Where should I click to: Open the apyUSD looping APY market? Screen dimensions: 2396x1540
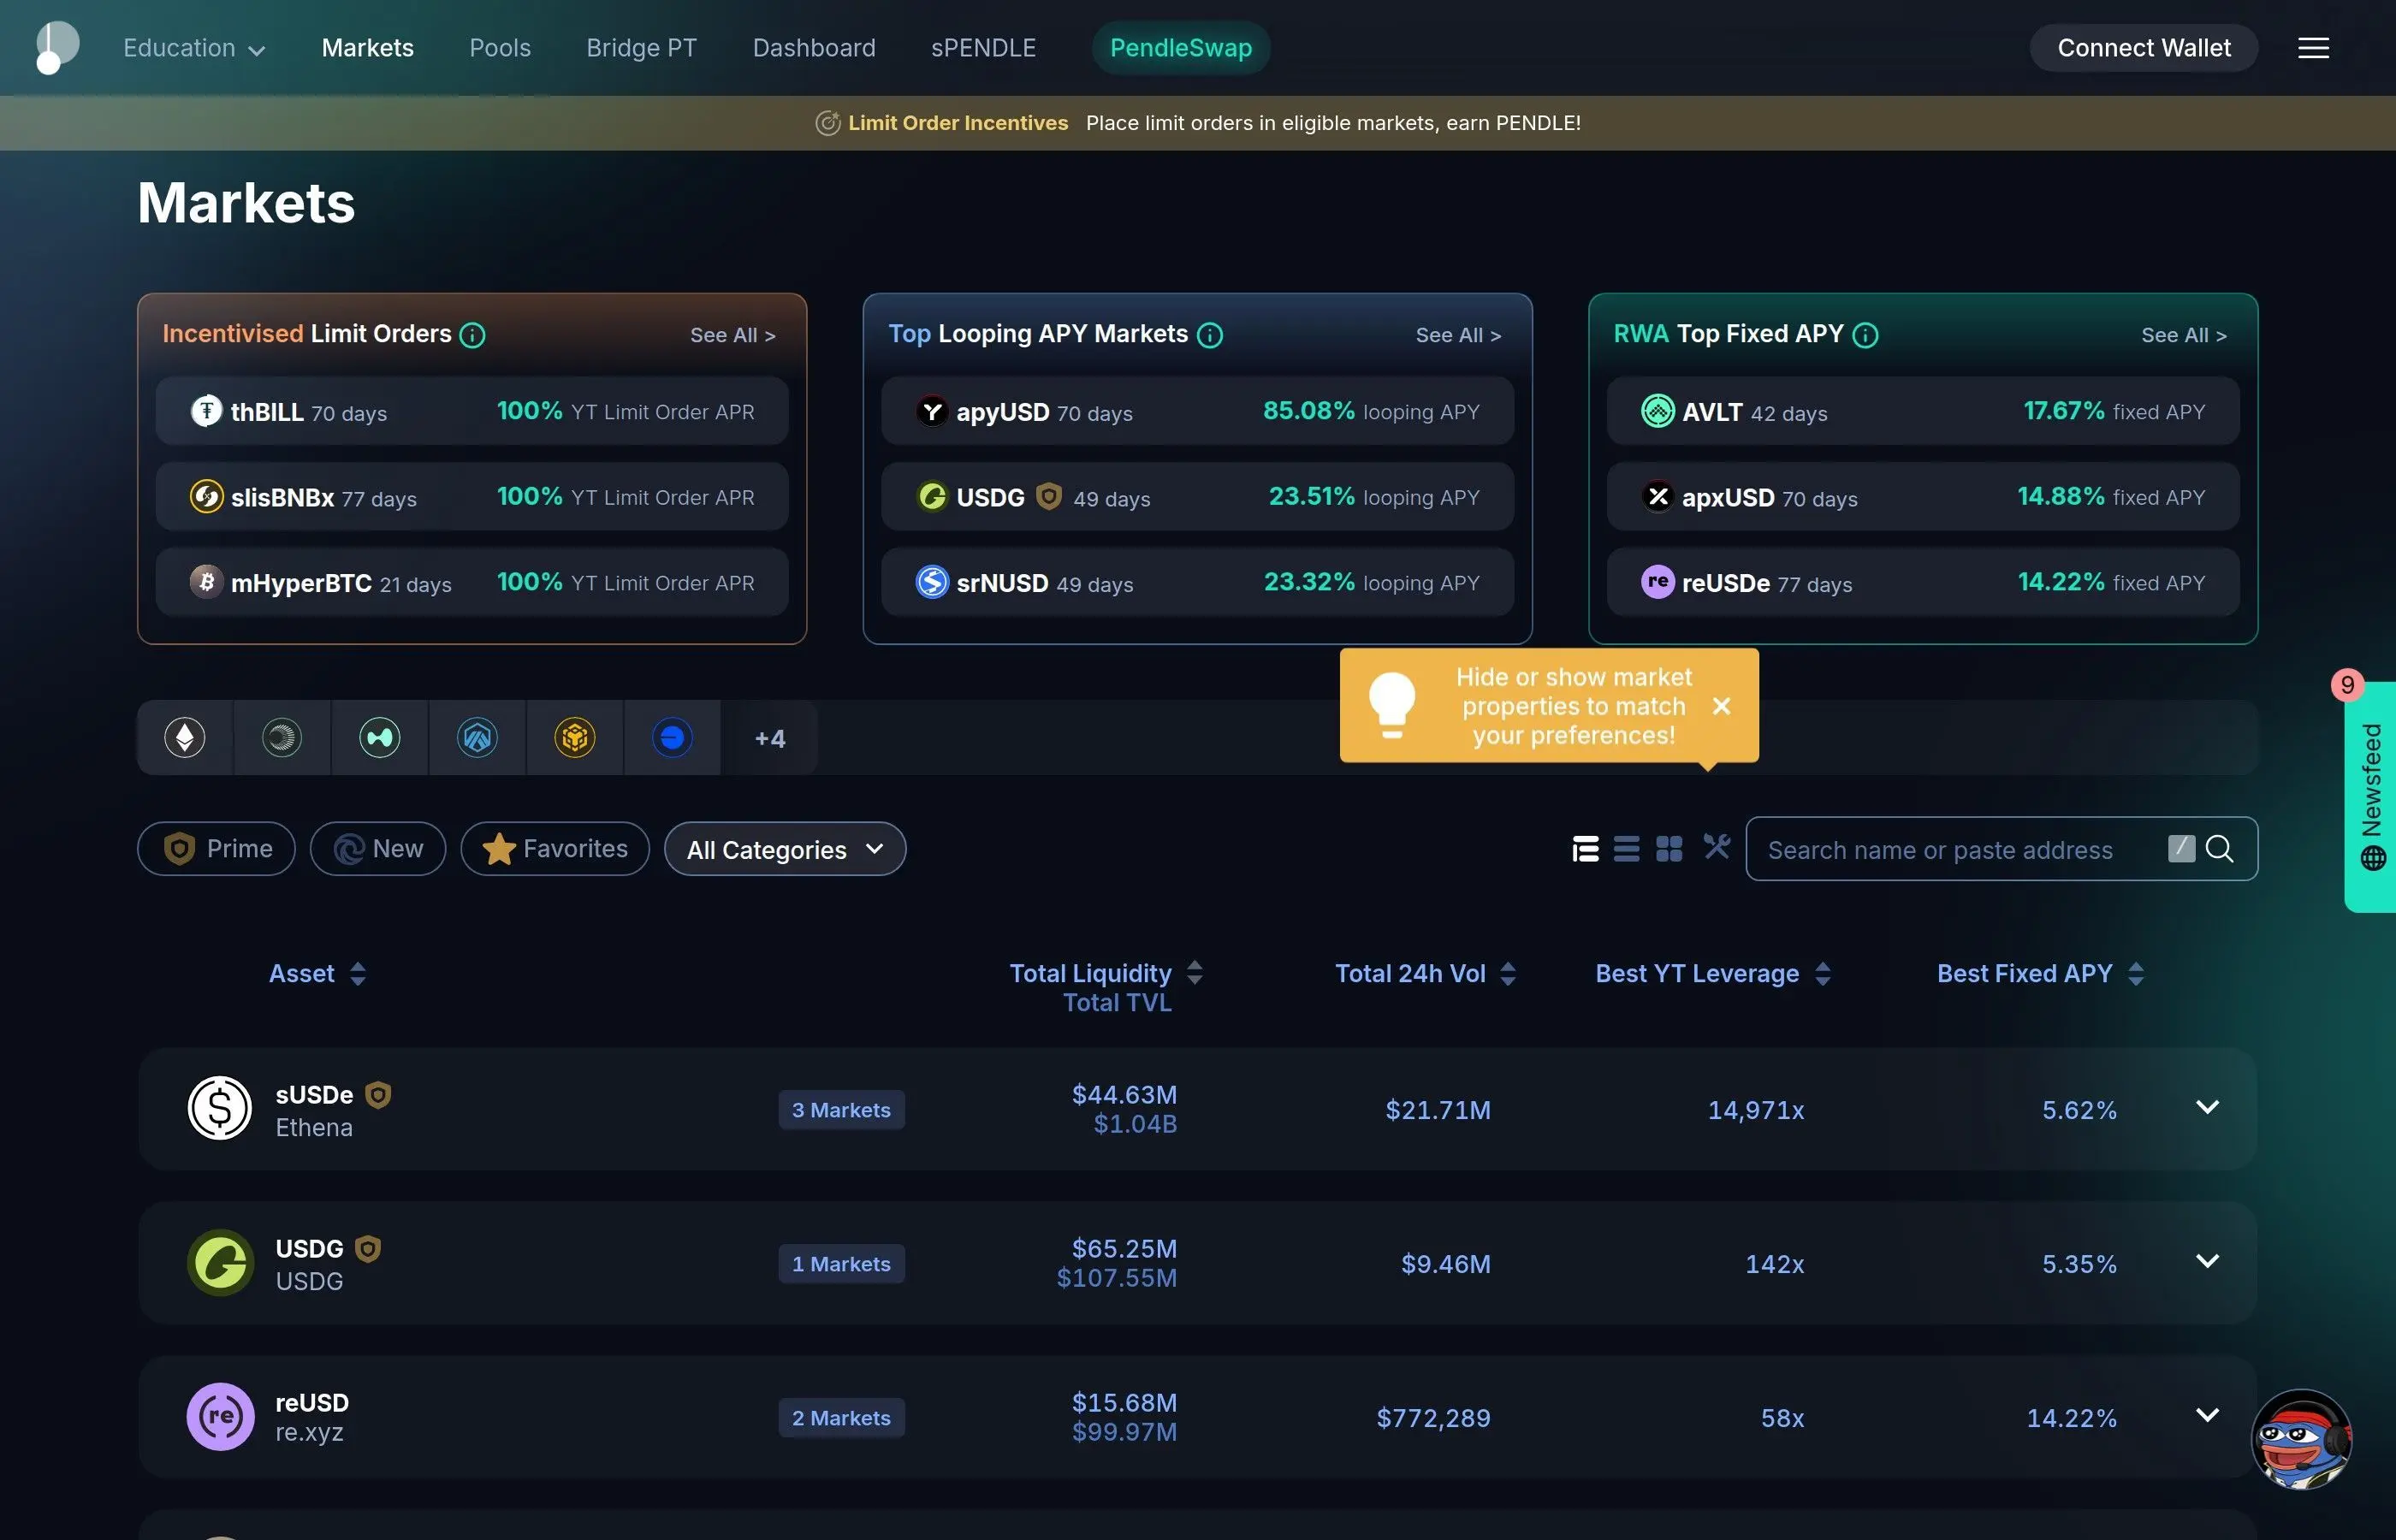(x=1197, y=411)
